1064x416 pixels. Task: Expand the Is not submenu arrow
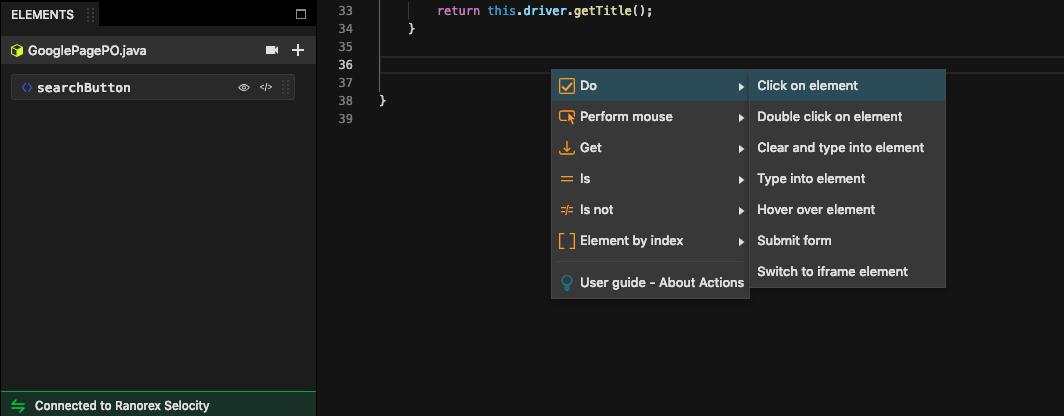pyautogui.click(x=741, y=211)
